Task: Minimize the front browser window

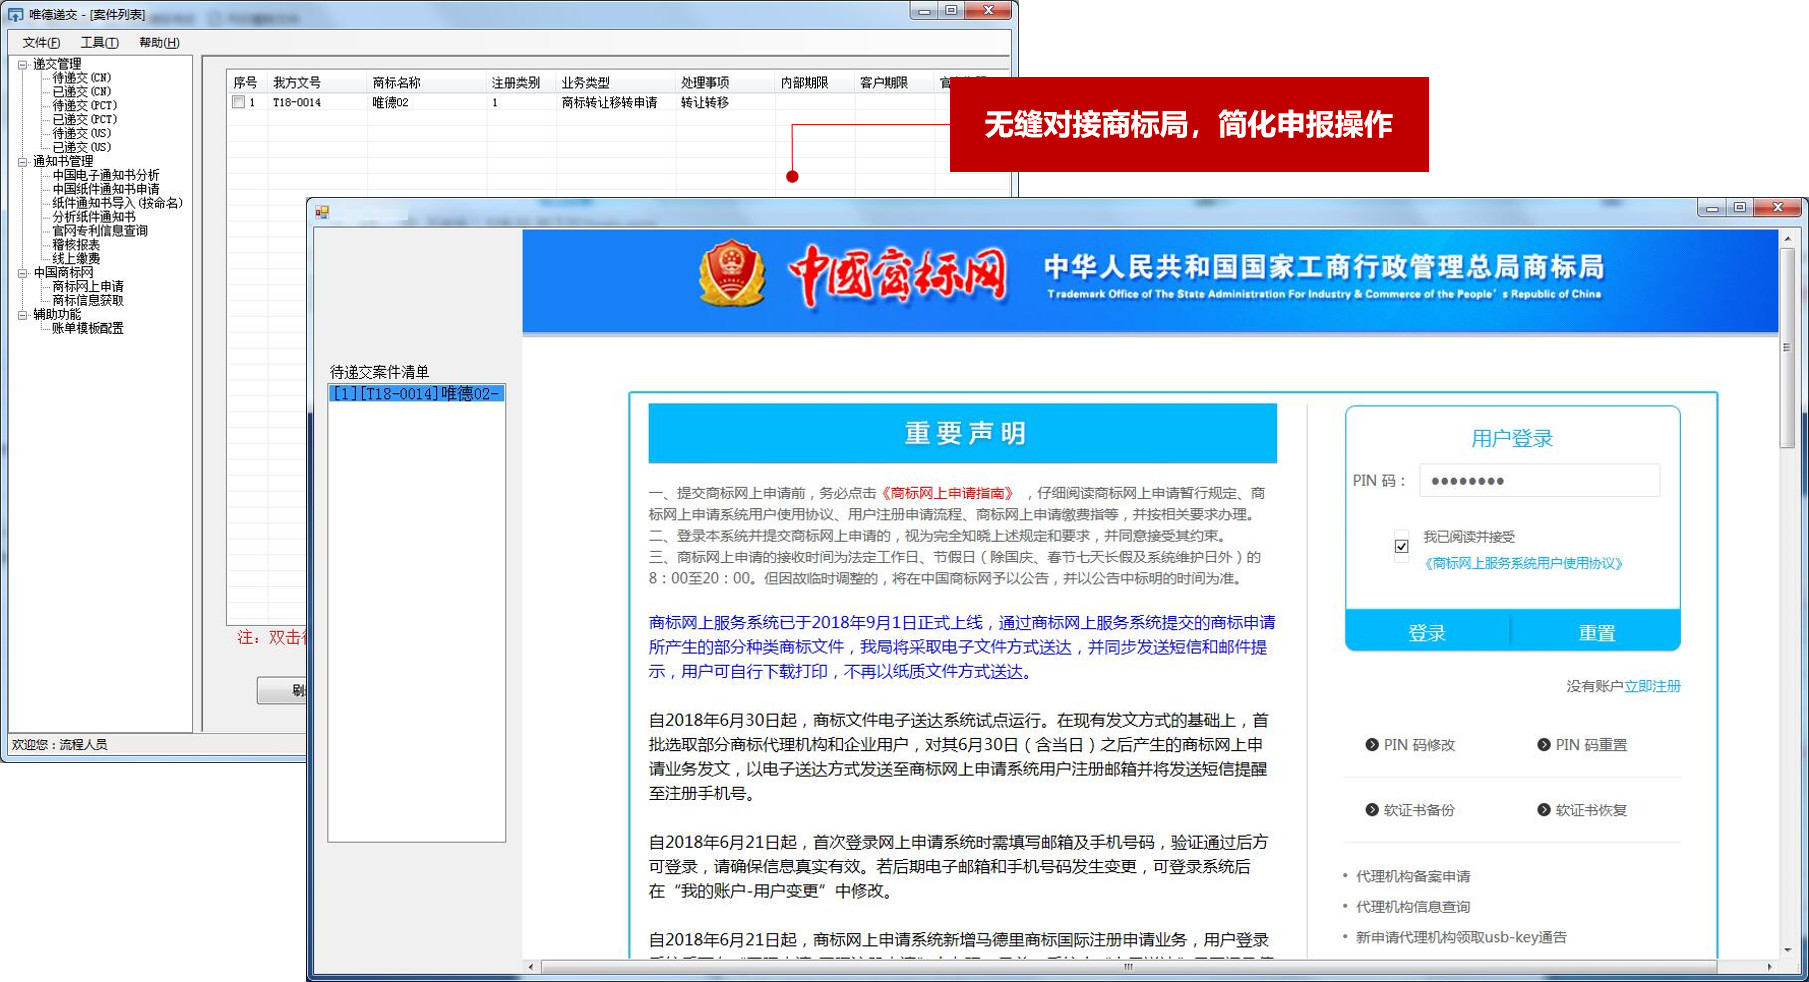Action: (1712, 207)
